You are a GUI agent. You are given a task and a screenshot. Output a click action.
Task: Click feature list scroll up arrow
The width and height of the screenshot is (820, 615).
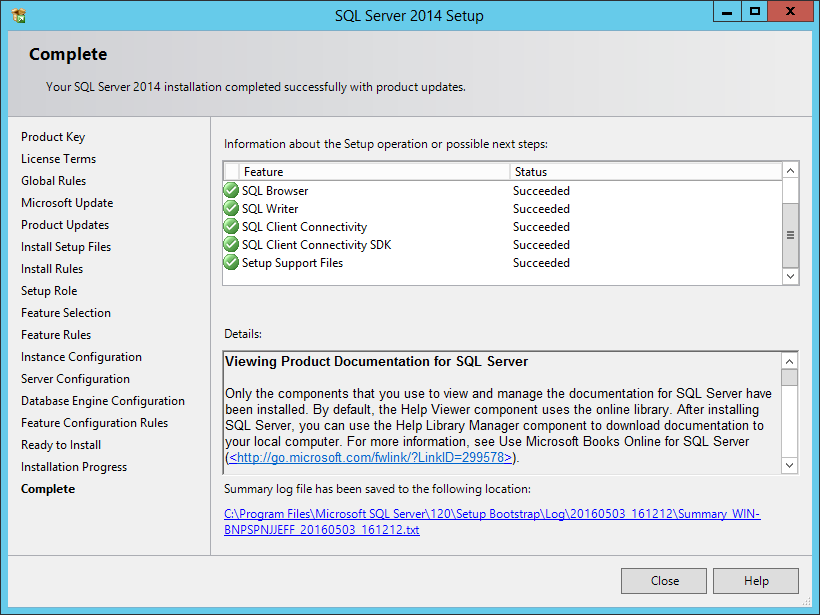(790, 171)
